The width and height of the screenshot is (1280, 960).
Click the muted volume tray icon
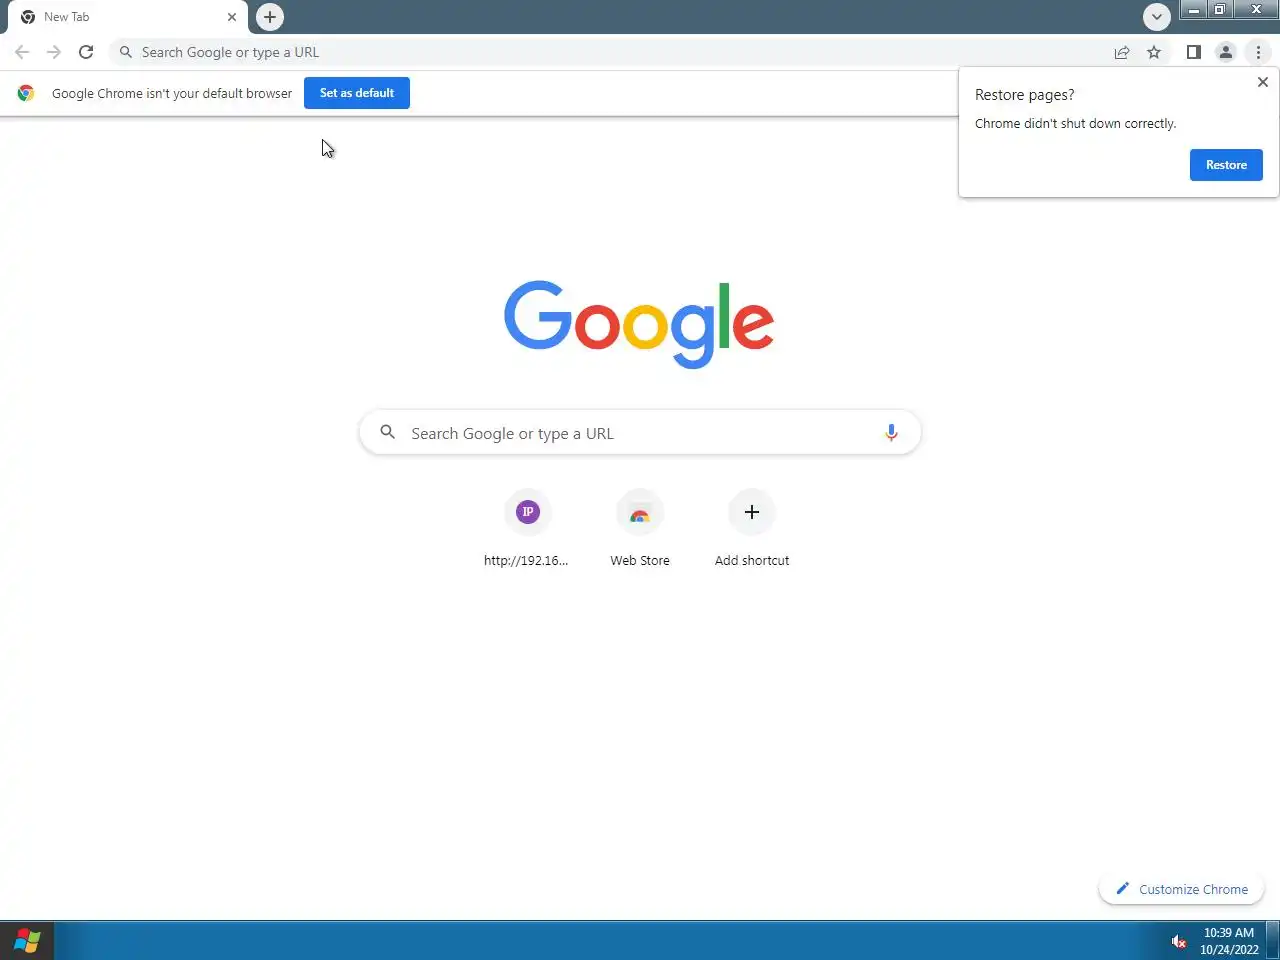point(1179,941)
